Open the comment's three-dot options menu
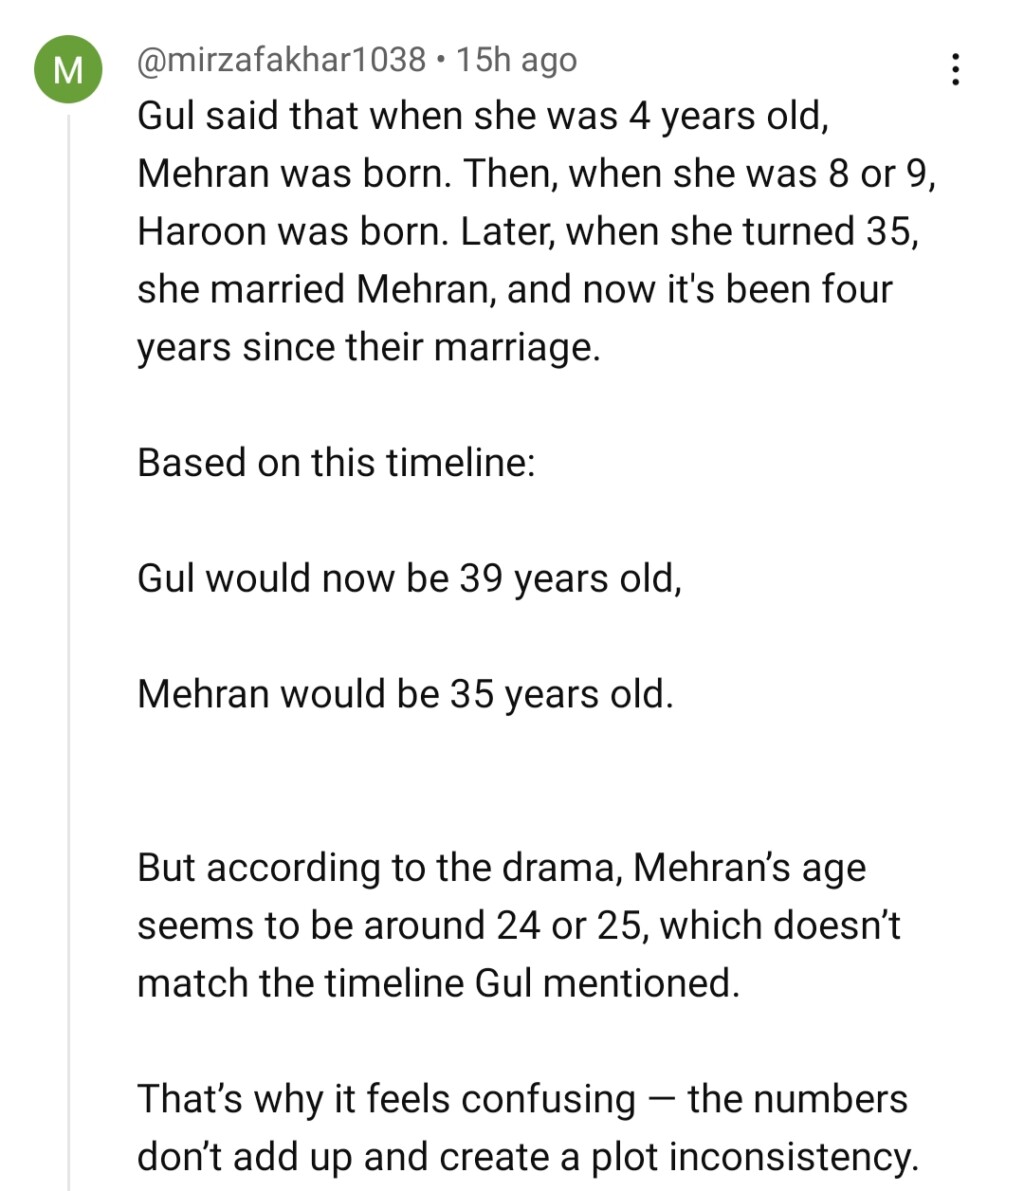Image resolution: width=1024 pixels, height=1191 pixels. (956, 68)
